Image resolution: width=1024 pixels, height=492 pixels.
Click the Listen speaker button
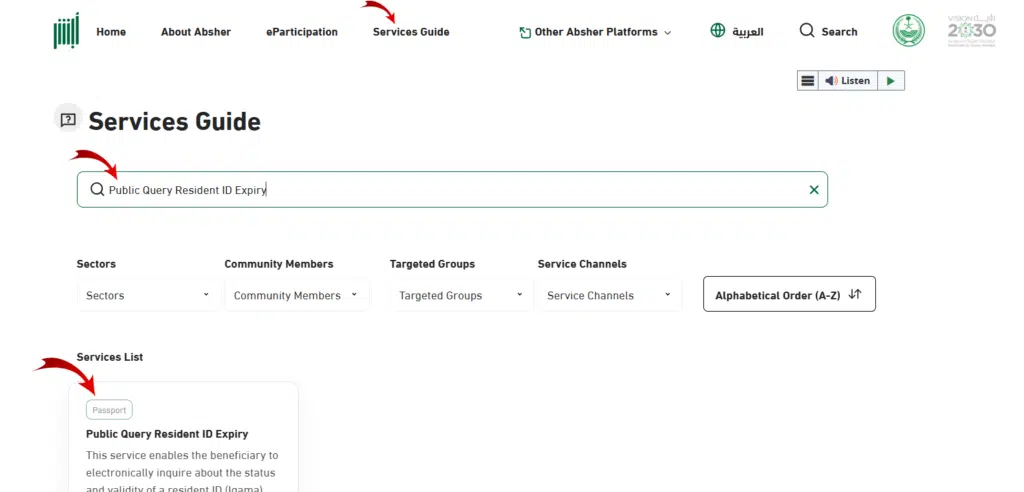point(848,80)
